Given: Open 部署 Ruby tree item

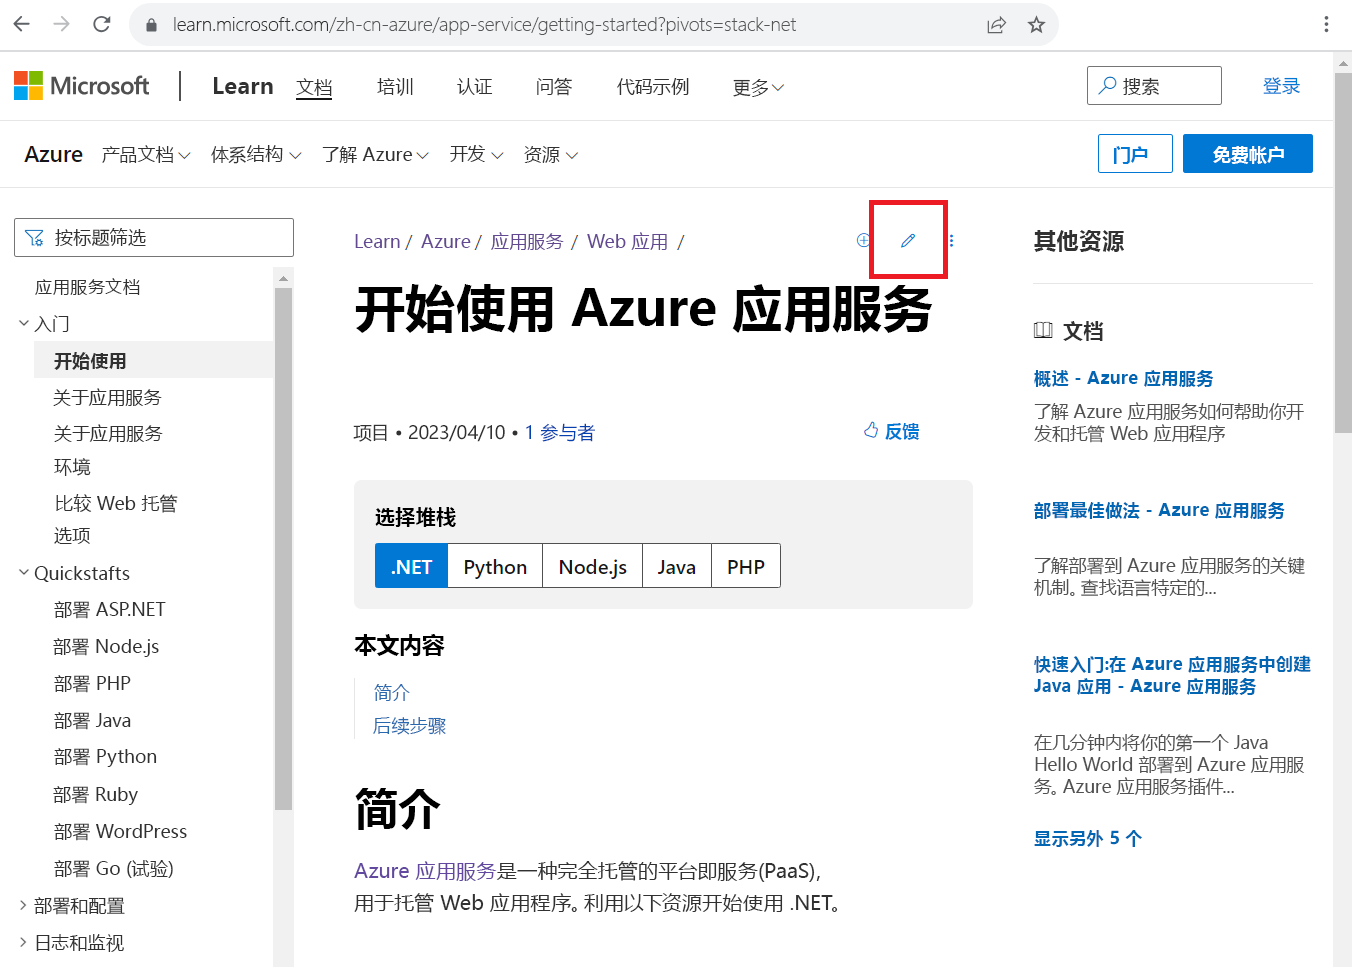Looking at the screenshot, I should click(96, 794).
